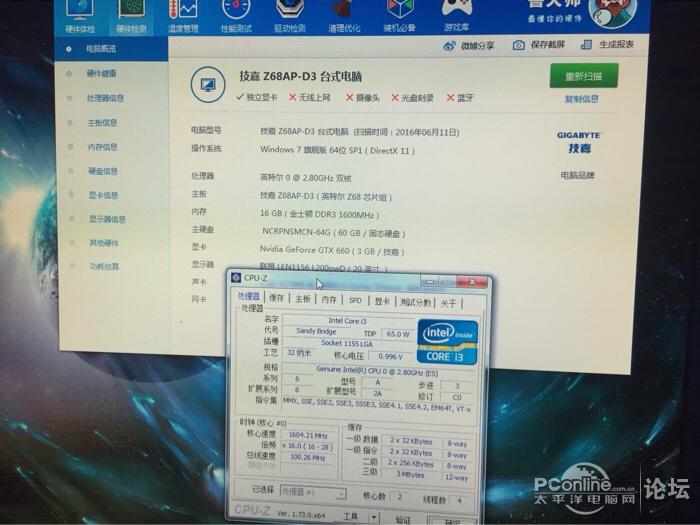
Task: Open 驱动检测 toolbar icon
Action: point(290,17)
